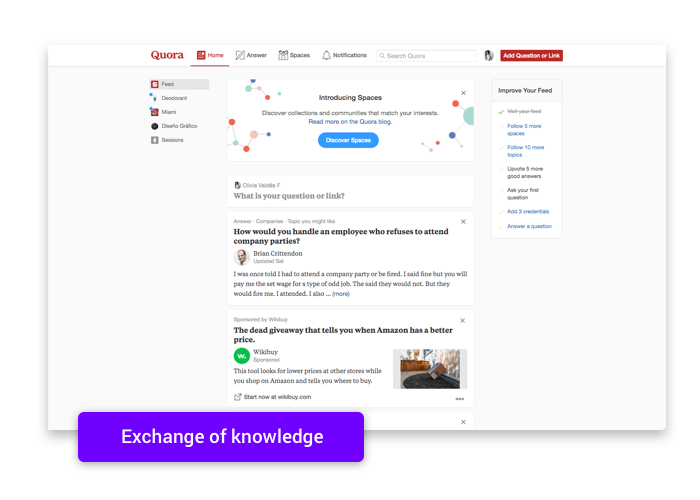Expand the answer with (more) link
700x500 pixels.
coord(341,294)
